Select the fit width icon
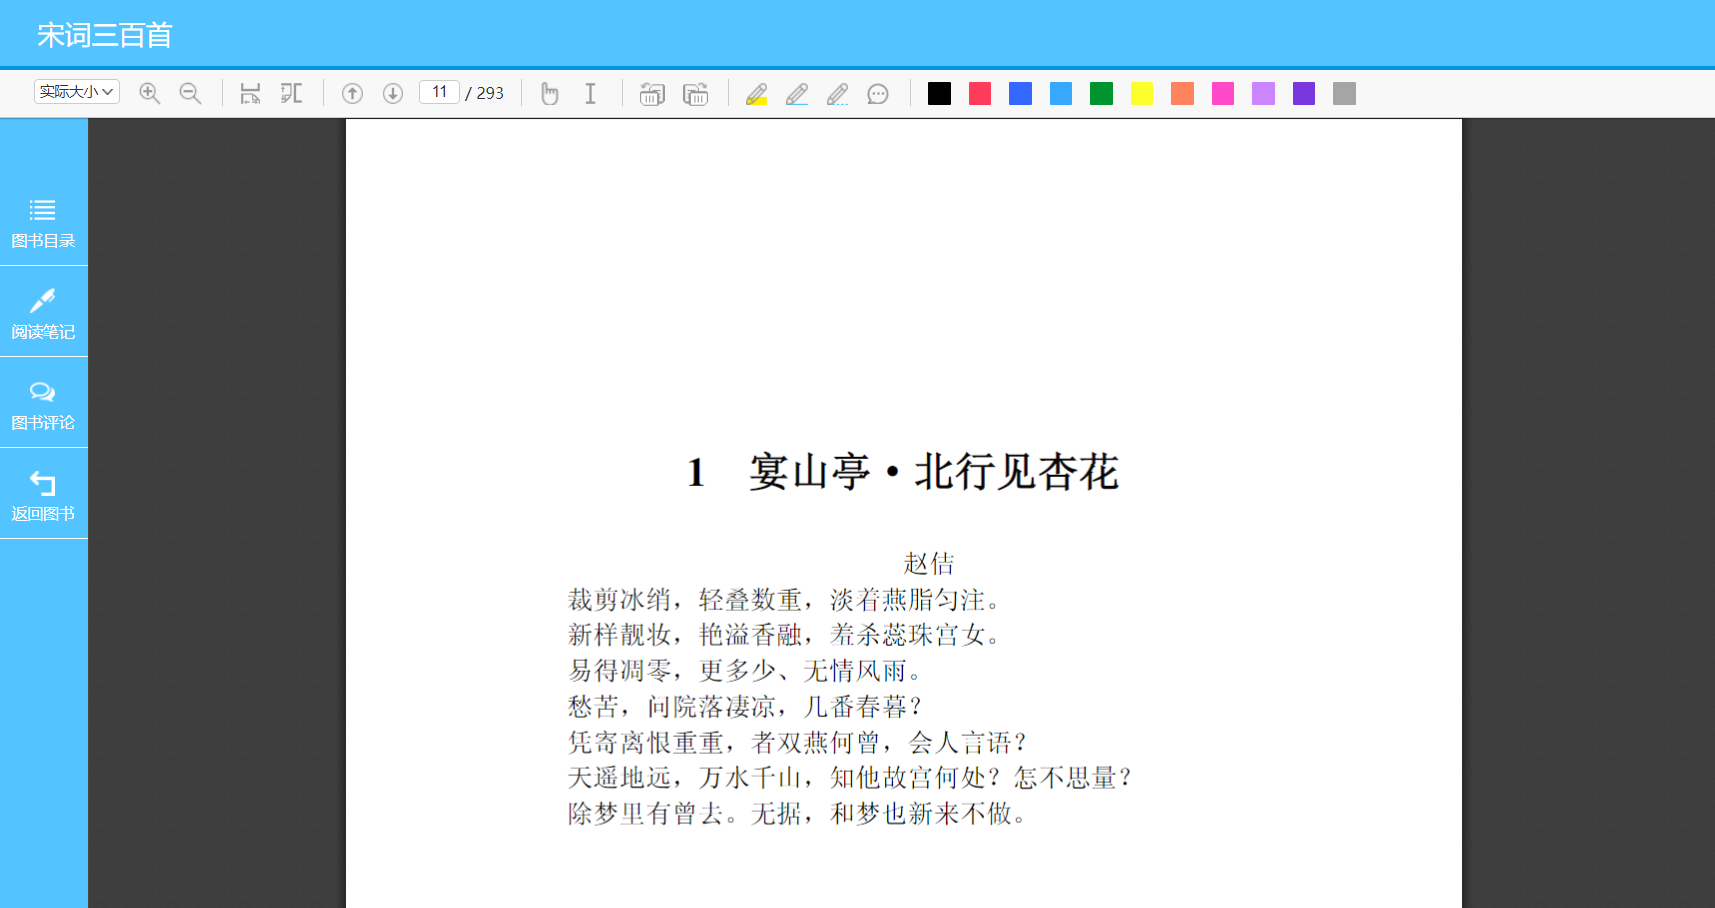Viewport: 1715px width, 908px height. click(x=250, y=93)
